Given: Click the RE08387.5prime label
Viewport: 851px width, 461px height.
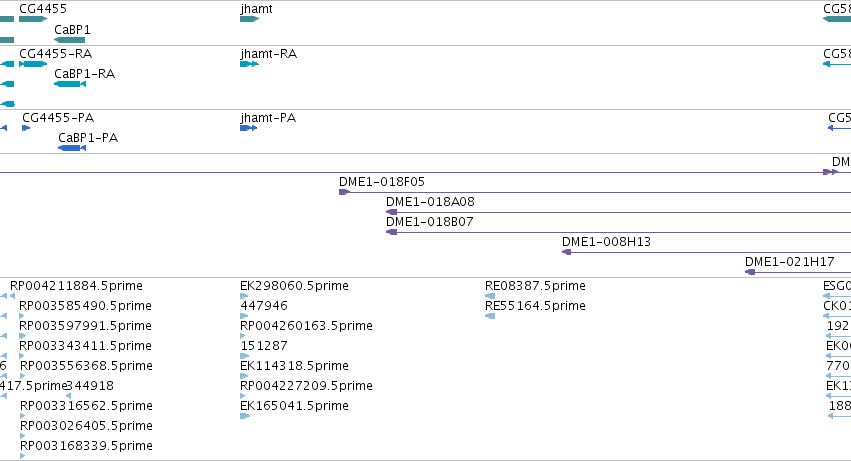Looking at the screenshot, I should tap(535, 286).
